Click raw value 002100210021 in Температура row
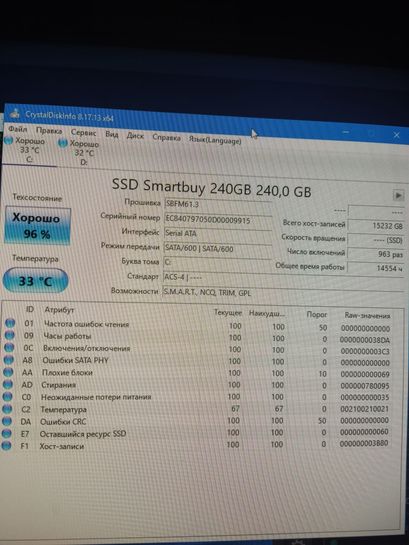Screen dimensions: 409x545 365,409
